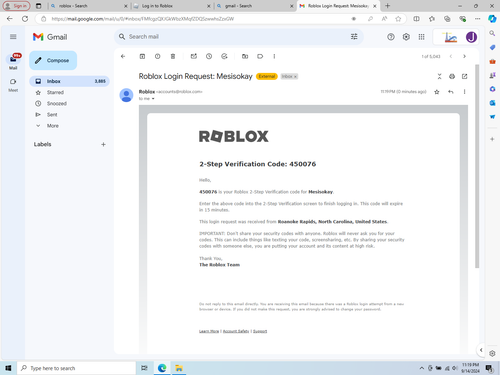Show hidden system tray icons
The height and width of the screenshot is (375, 500).
[422, 368]
